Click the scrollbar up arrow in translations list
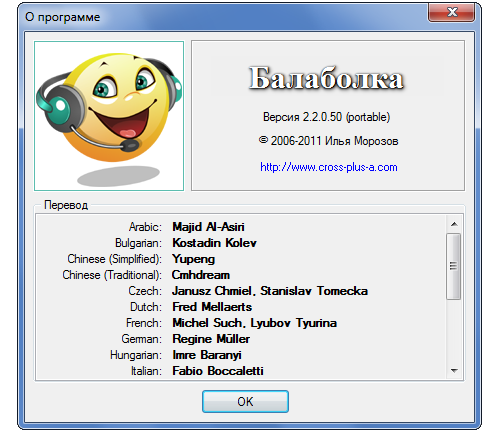 [x=454, y=224]
